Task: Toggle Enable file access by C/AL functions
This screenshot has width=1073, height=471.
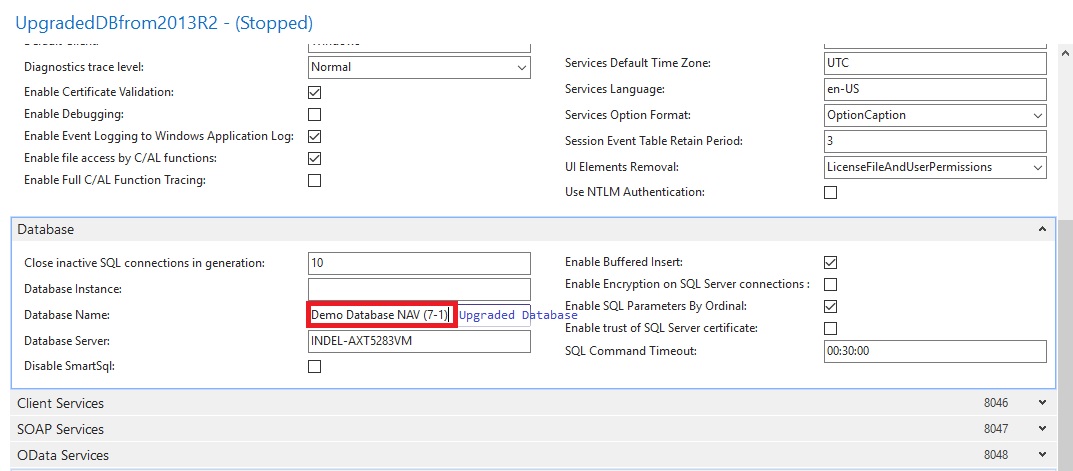Action: click(315, 158)
